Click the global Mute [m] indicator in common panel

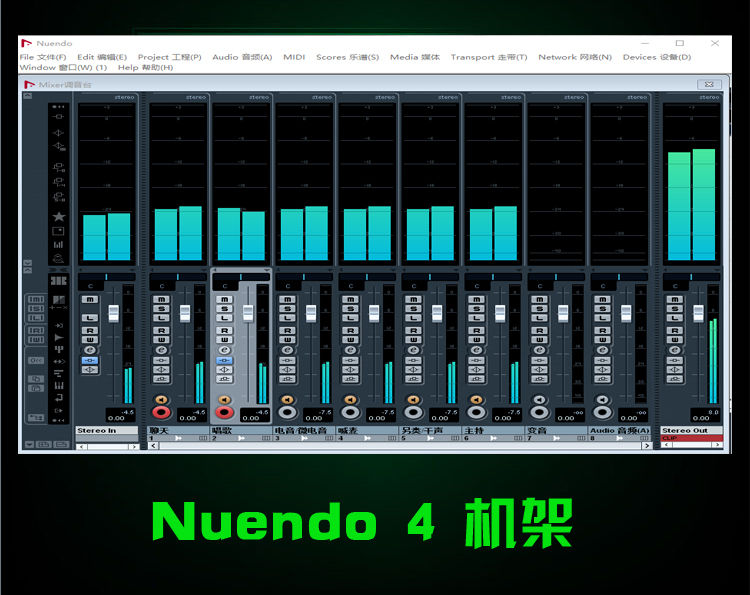coord(36,299)
